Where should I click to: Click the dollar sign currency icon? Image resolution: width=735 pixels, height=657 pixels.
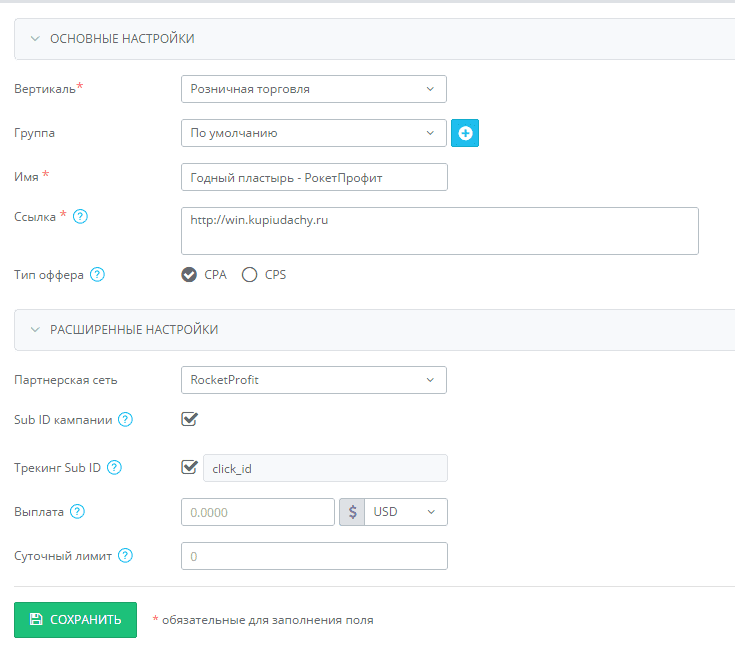[352, 512]
